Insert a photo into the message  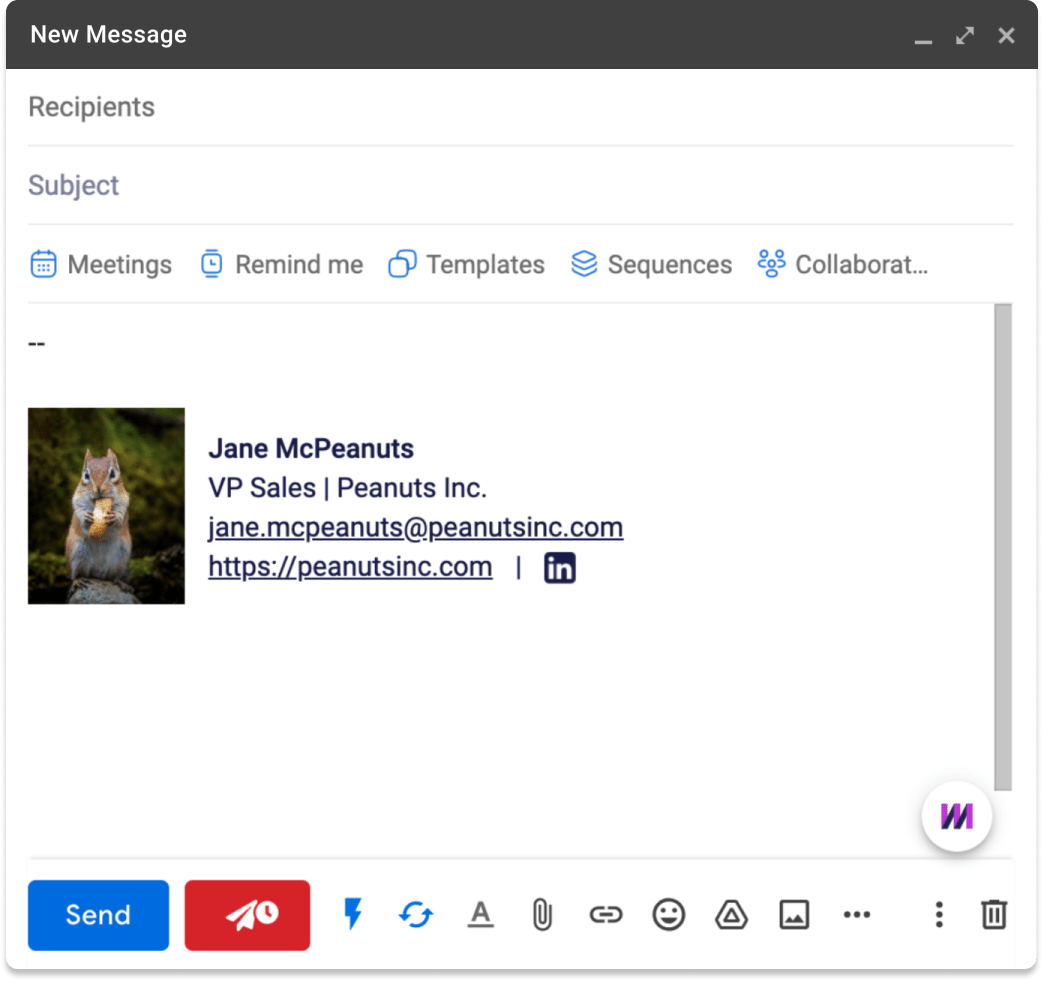pos(793,914)
